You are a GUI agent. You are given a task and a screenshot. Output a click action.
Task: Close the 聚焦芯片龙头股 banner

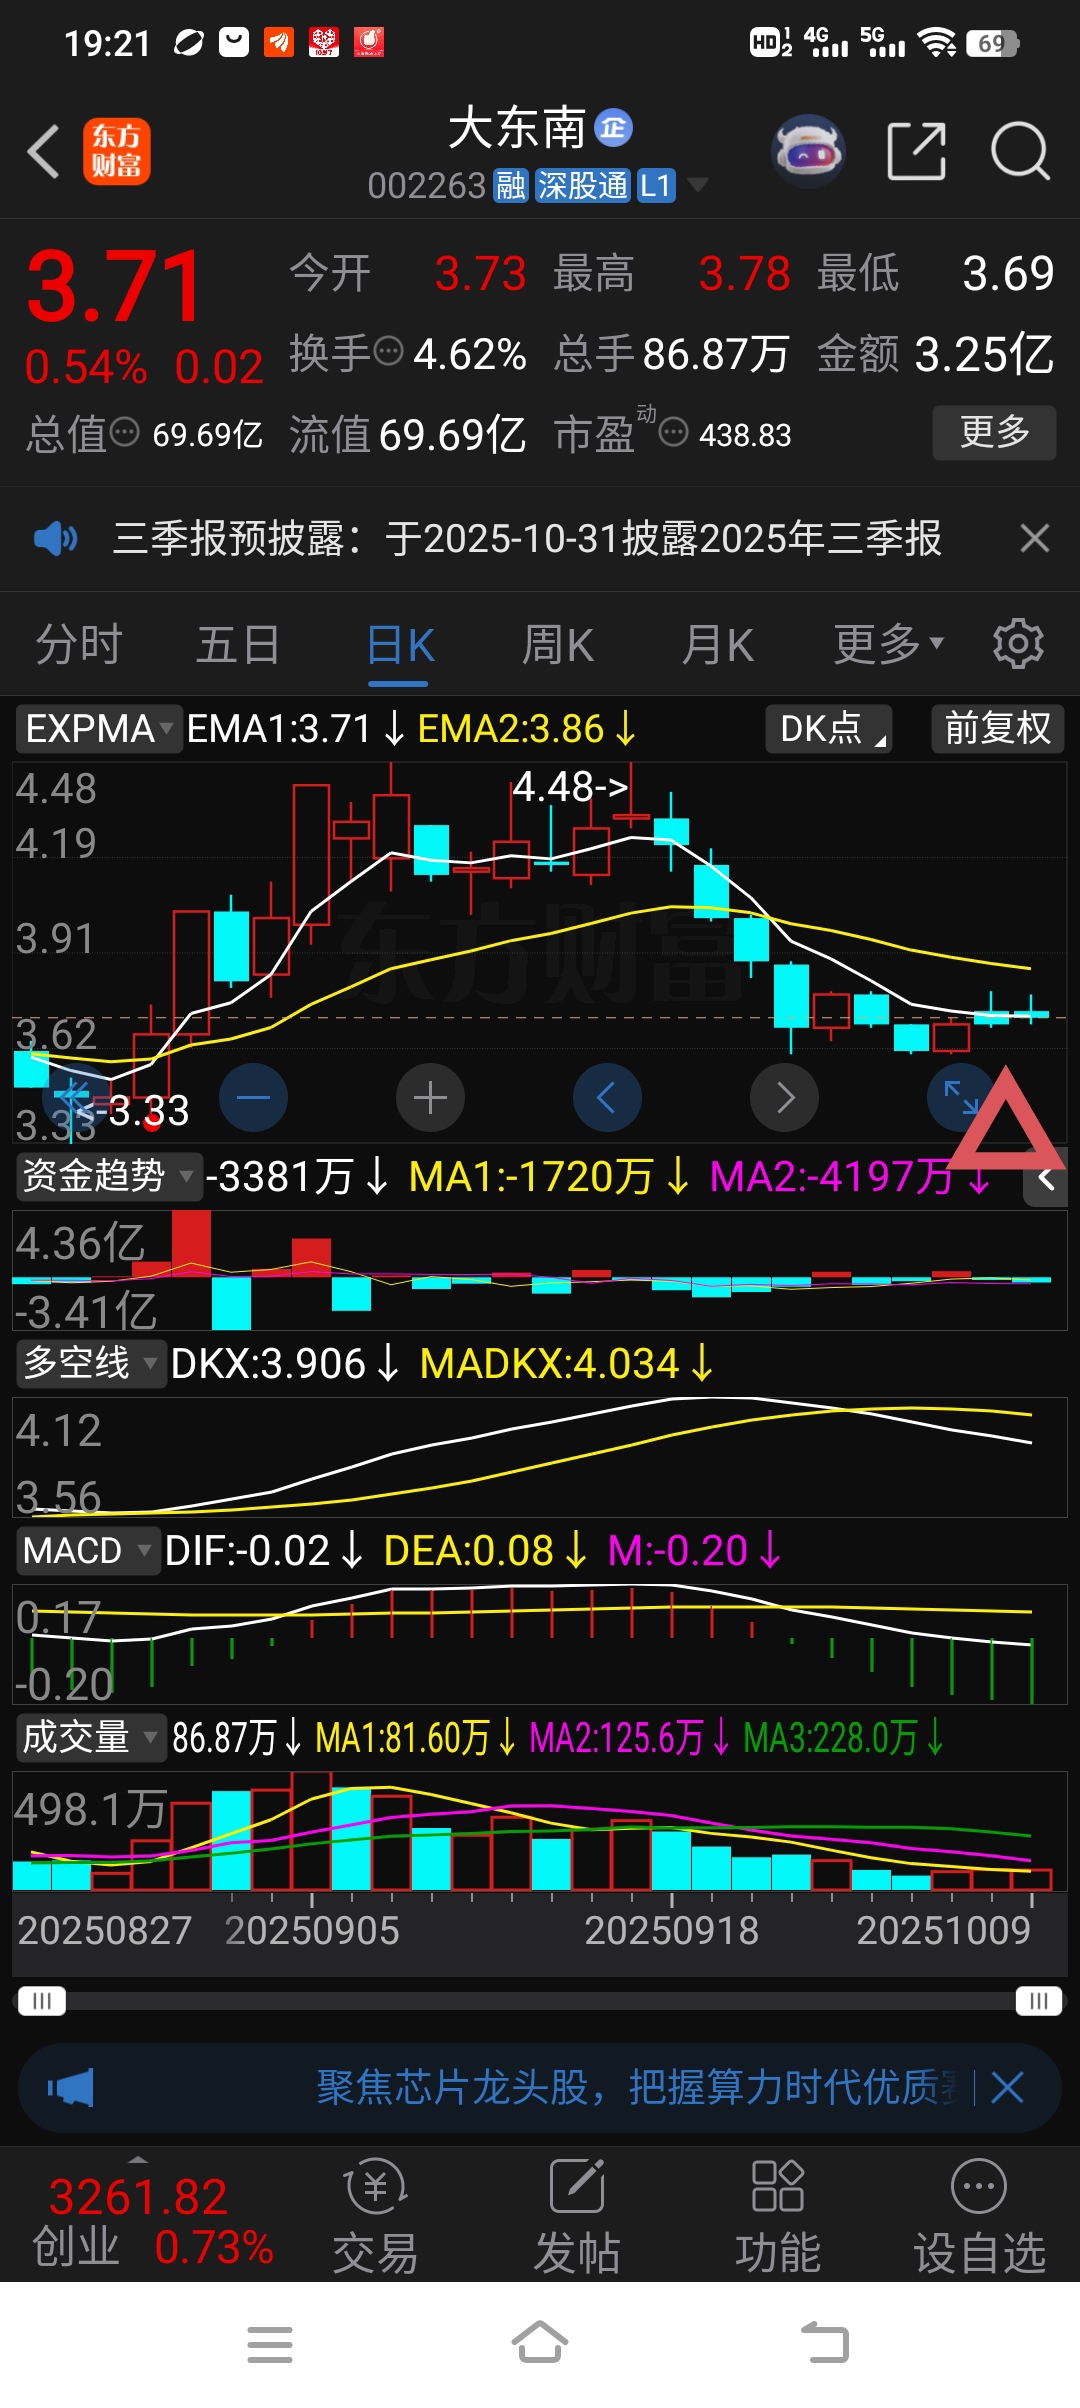[1007, 2088]
